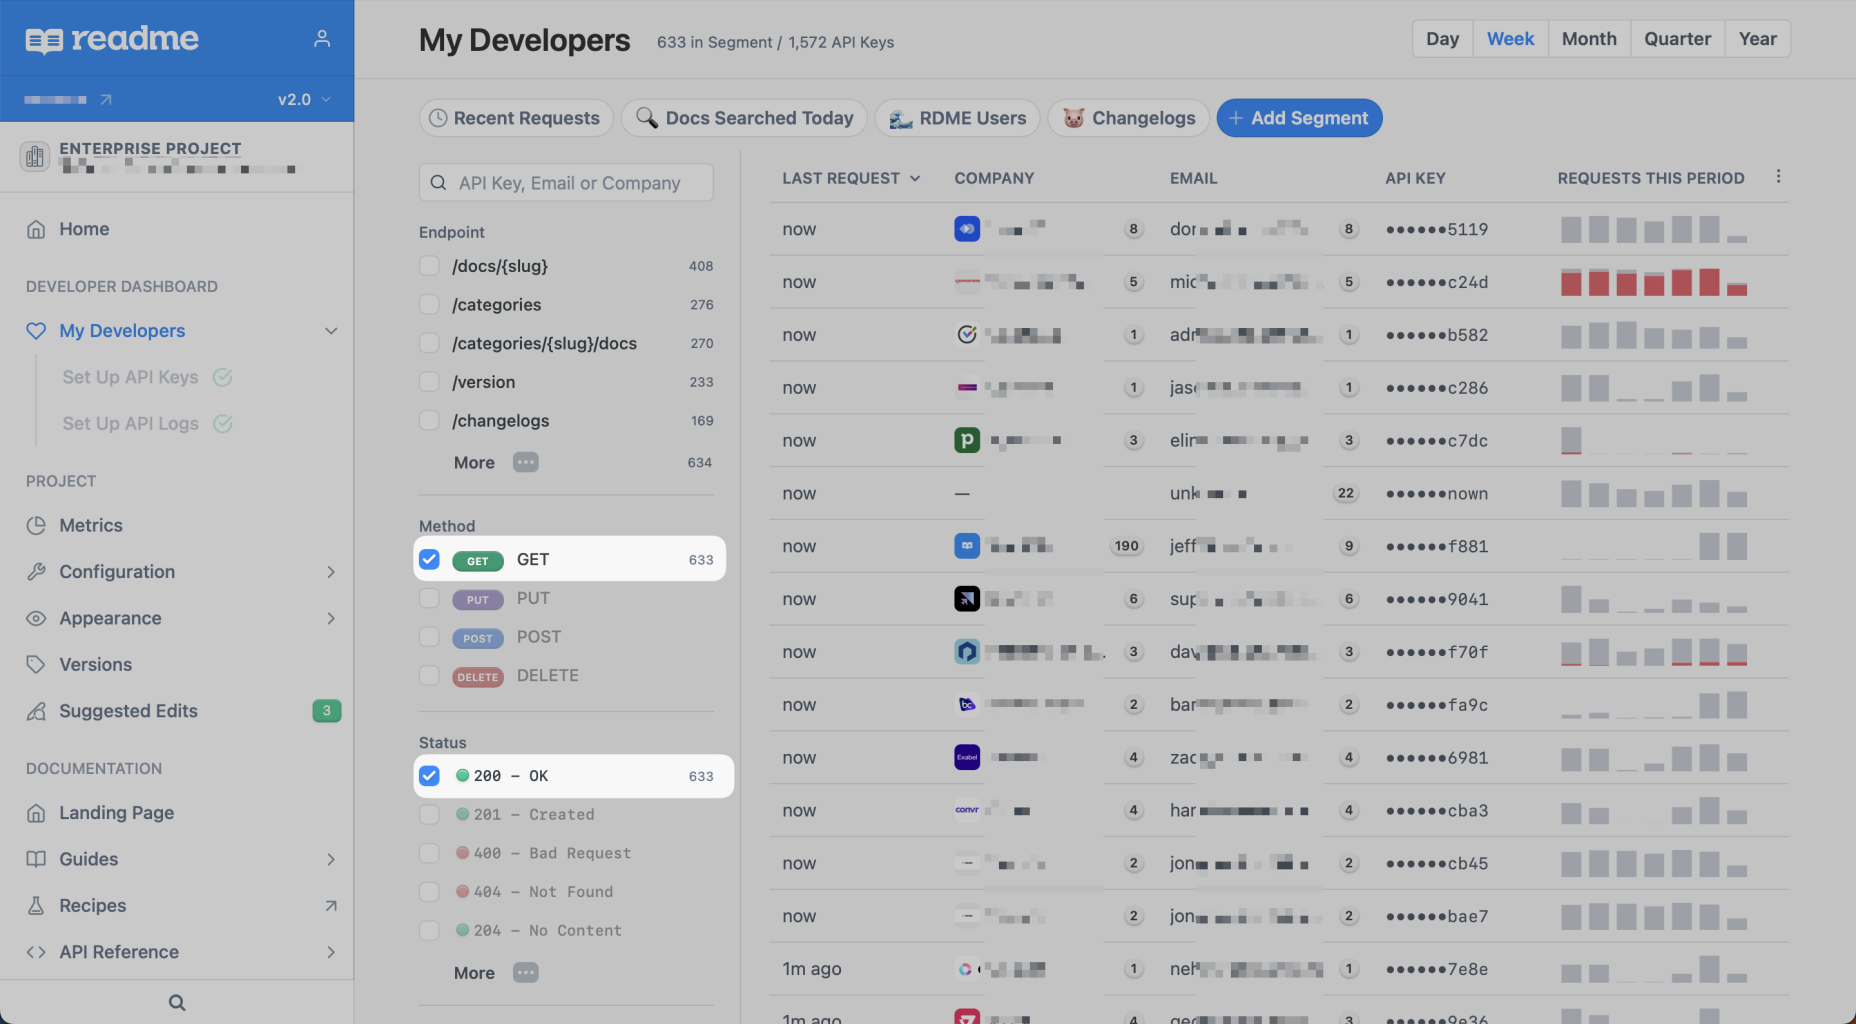Expand the Appearance submenu chevron

[331, 618]
